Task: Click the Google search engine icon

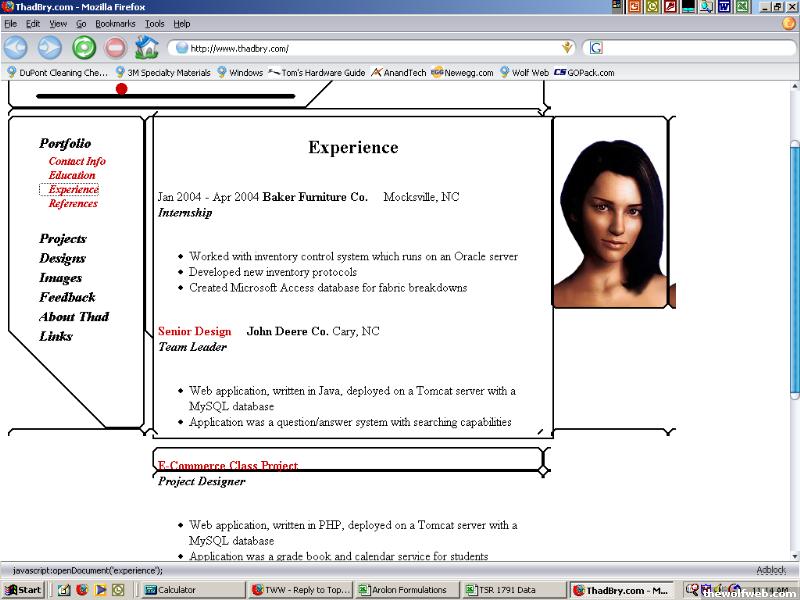Action: point(596,47)
